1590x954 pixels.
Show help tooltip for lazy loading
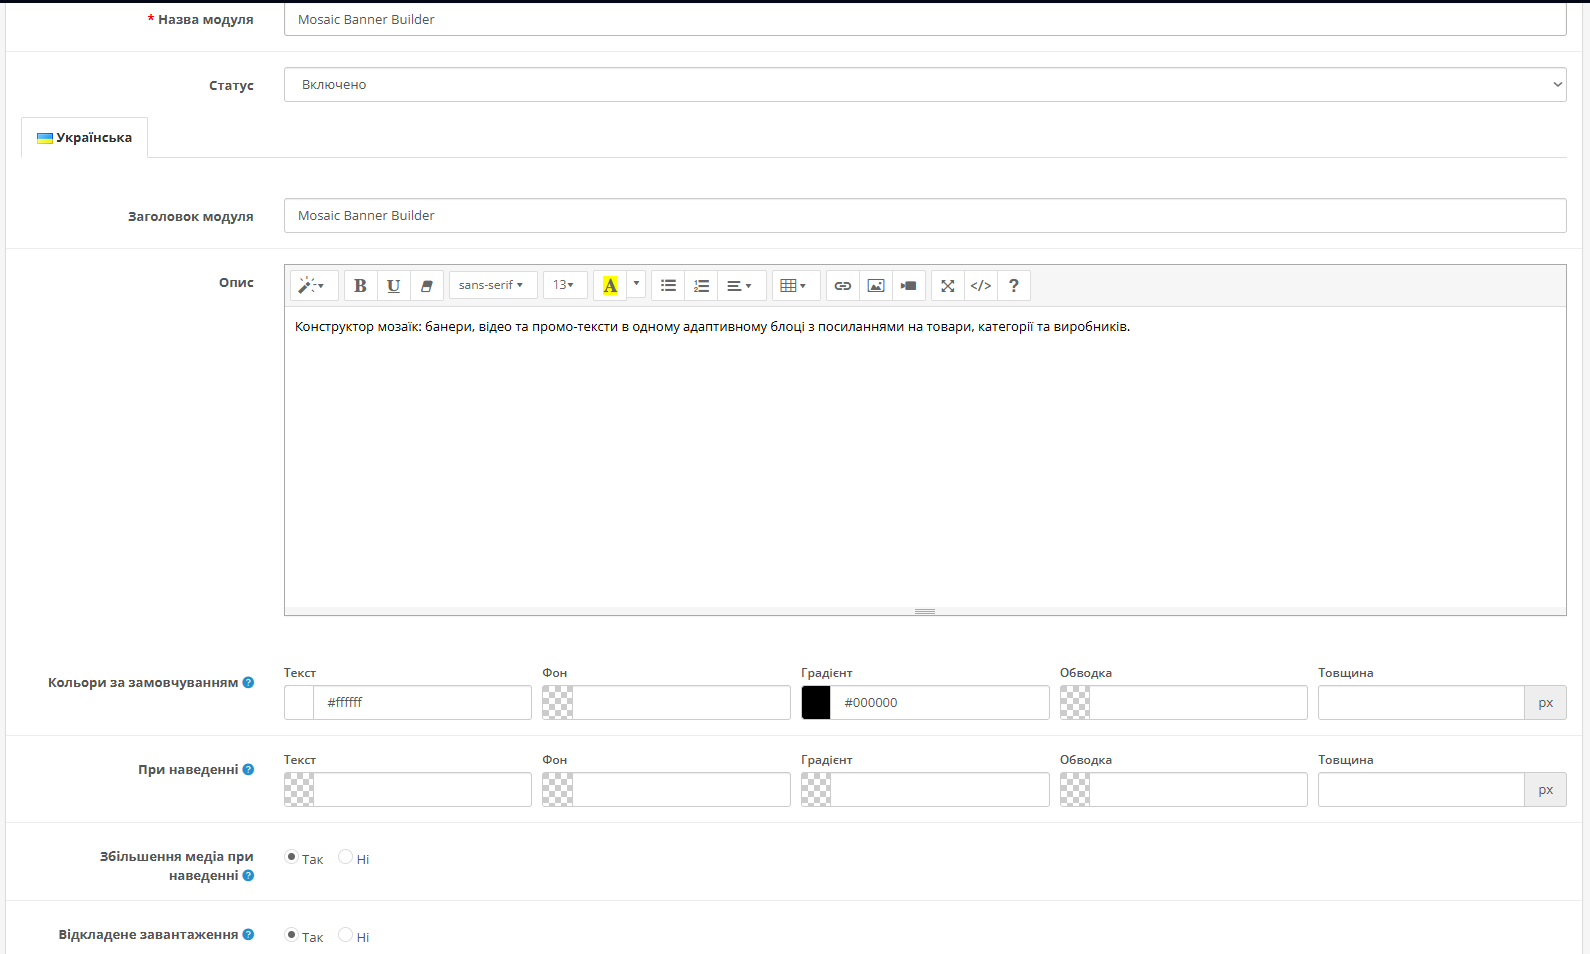(248, 935)
